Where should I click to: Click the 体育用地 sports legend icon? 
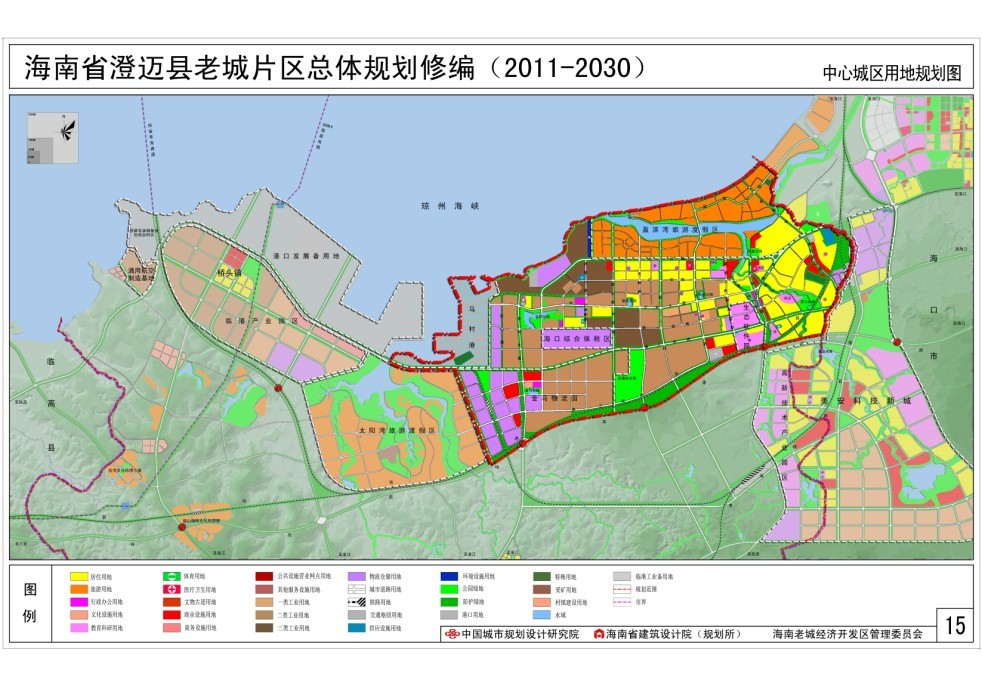coord(173,577)
